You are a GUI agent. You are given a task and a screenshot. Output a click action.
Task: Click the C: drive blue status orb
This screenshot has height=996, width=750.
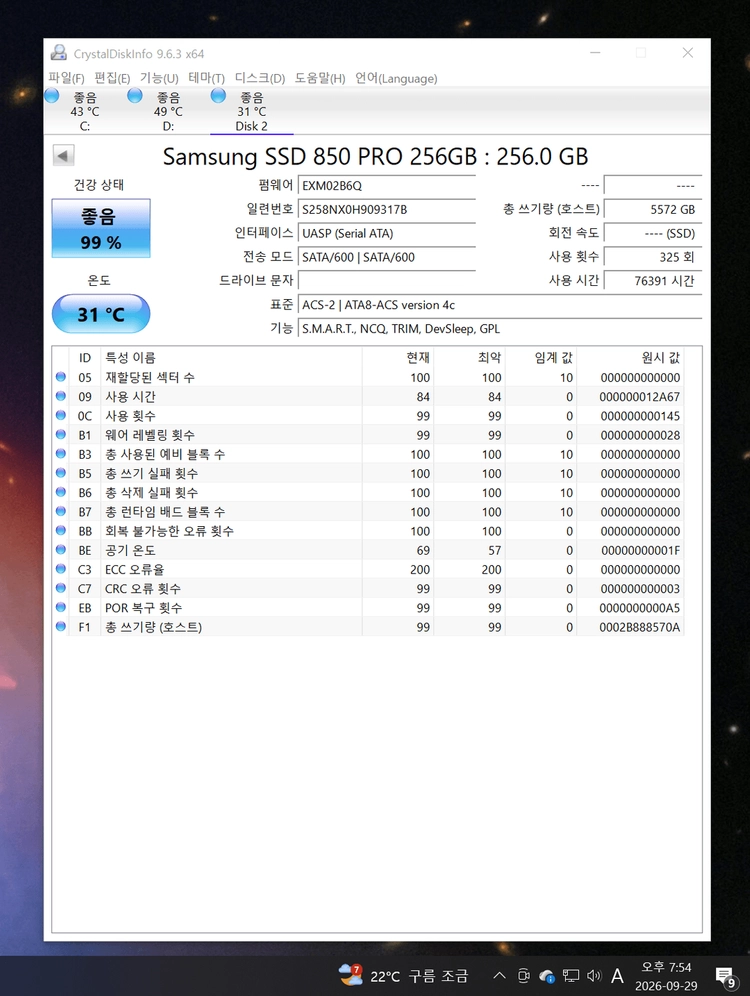click(52, 96)
